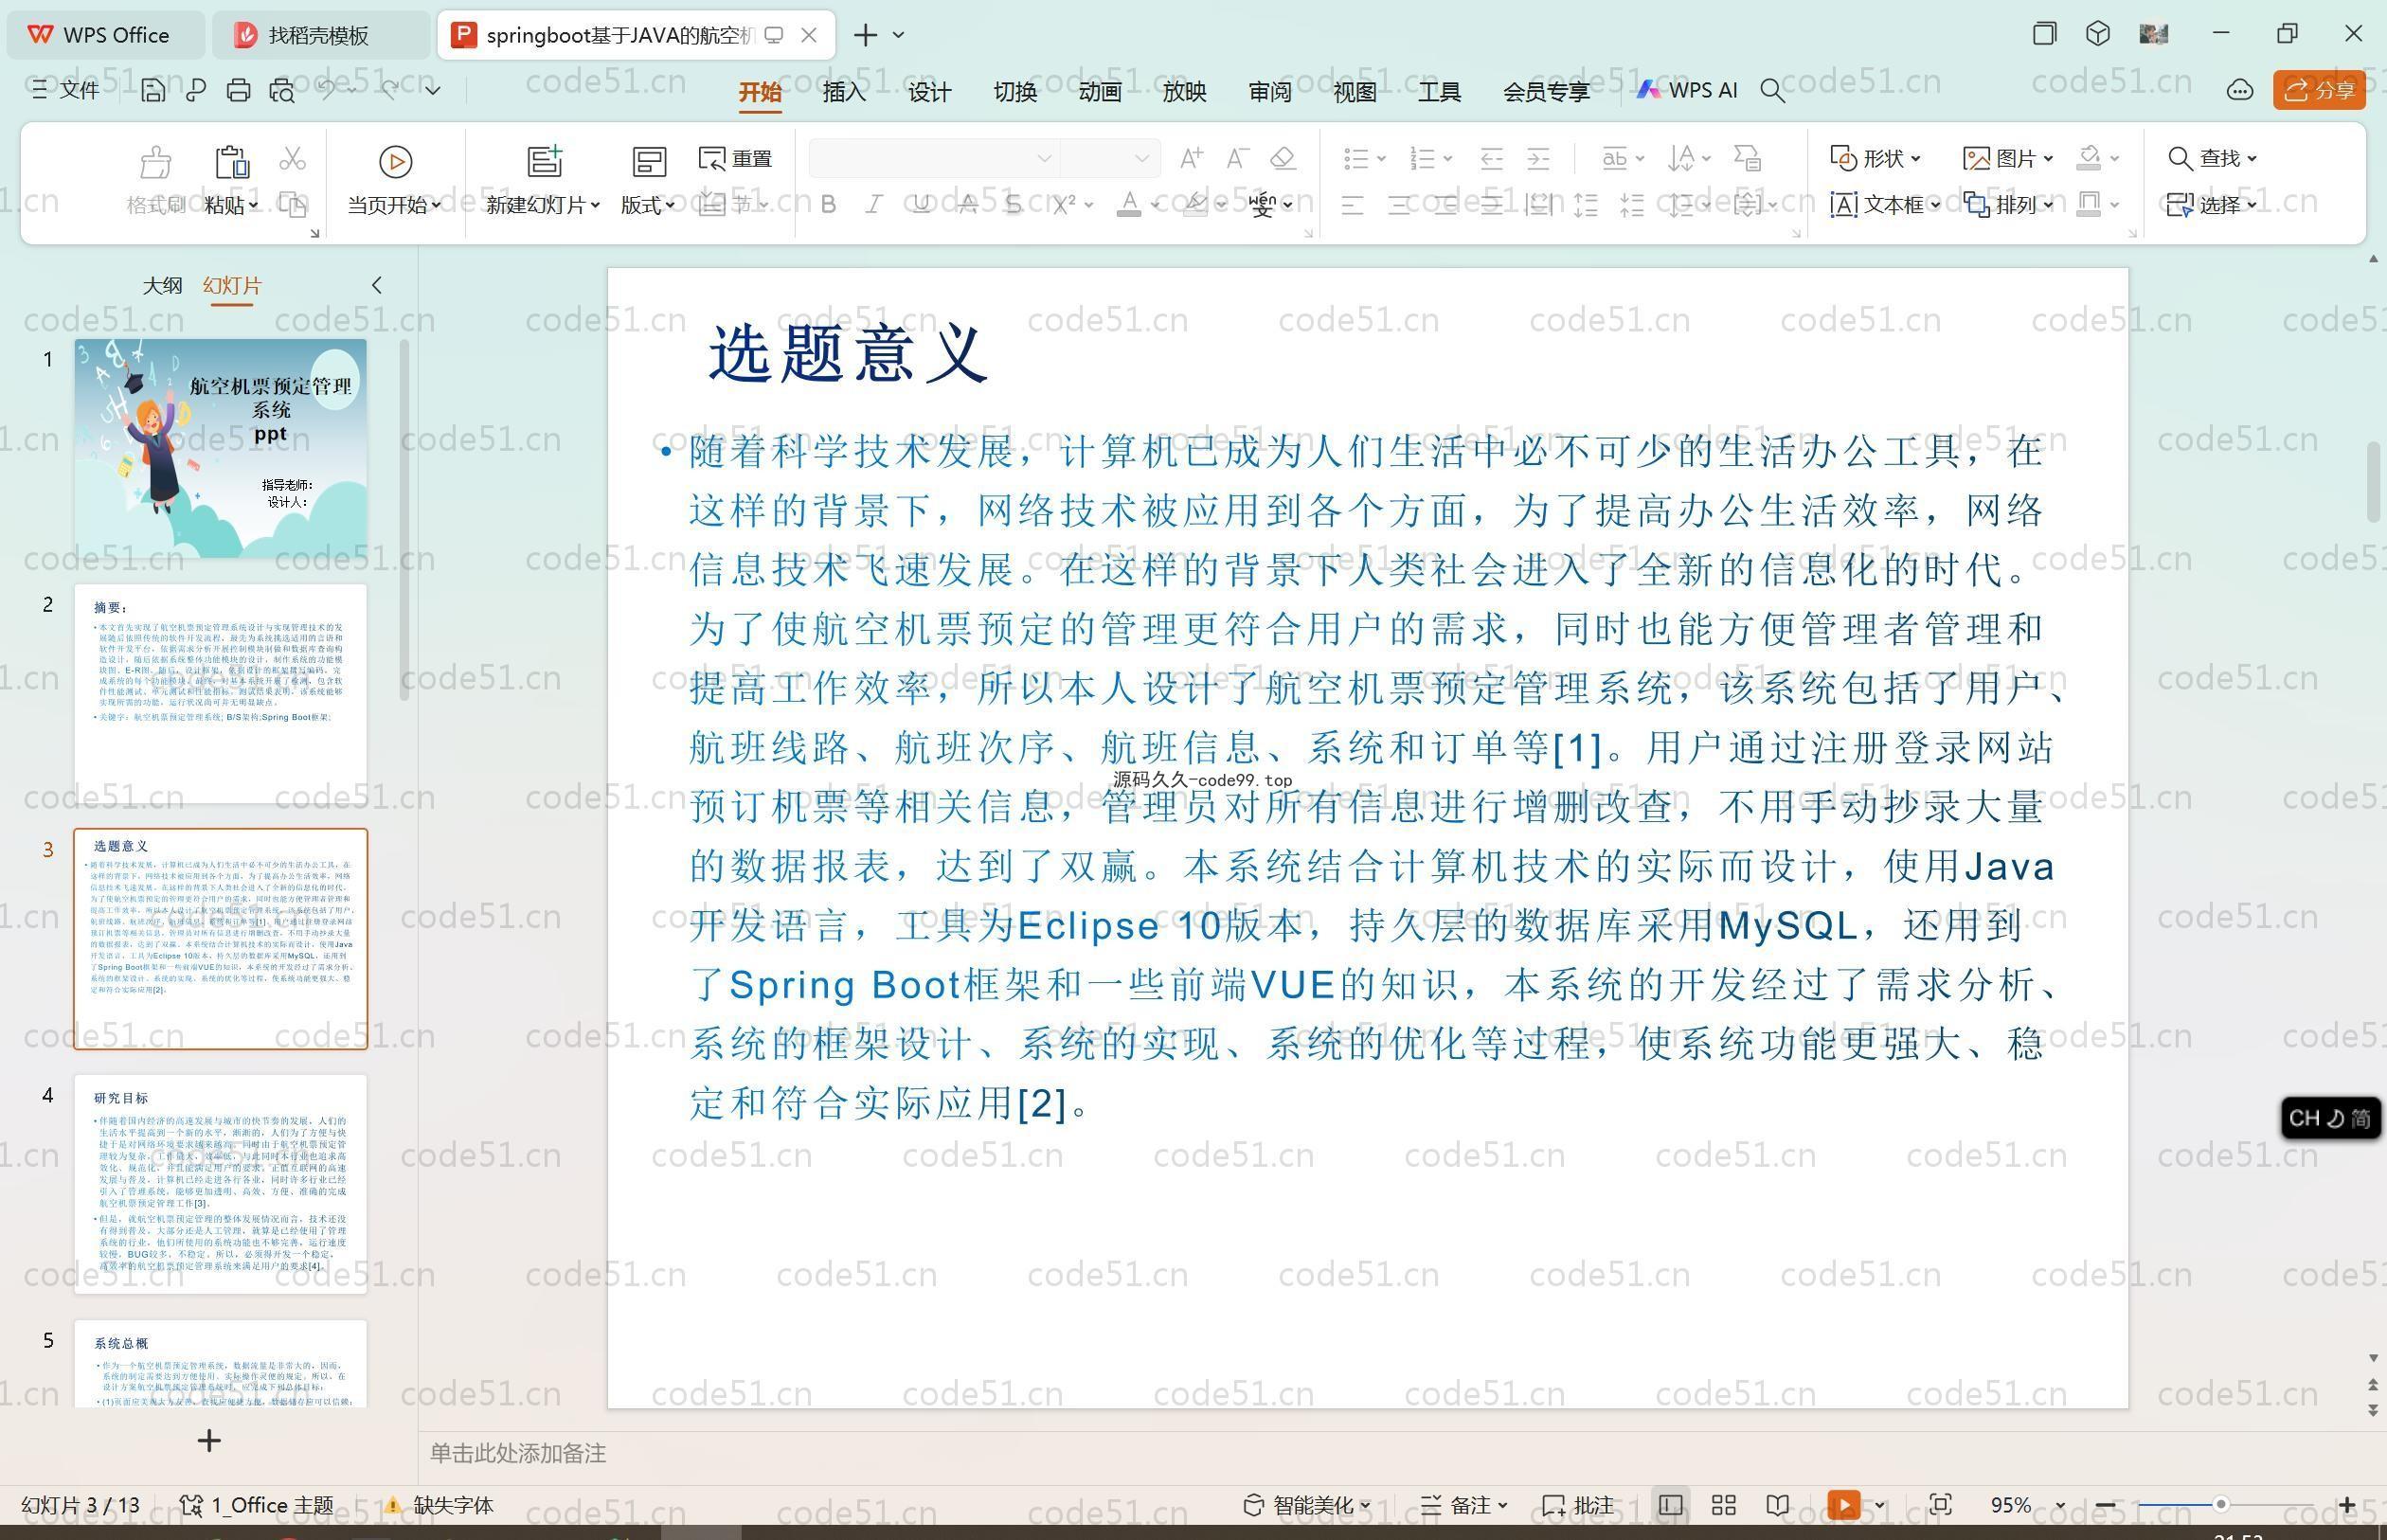Click the Print icon in quick toolbar
Viewport: 2387px width, 1540px height.
[238, 91]
